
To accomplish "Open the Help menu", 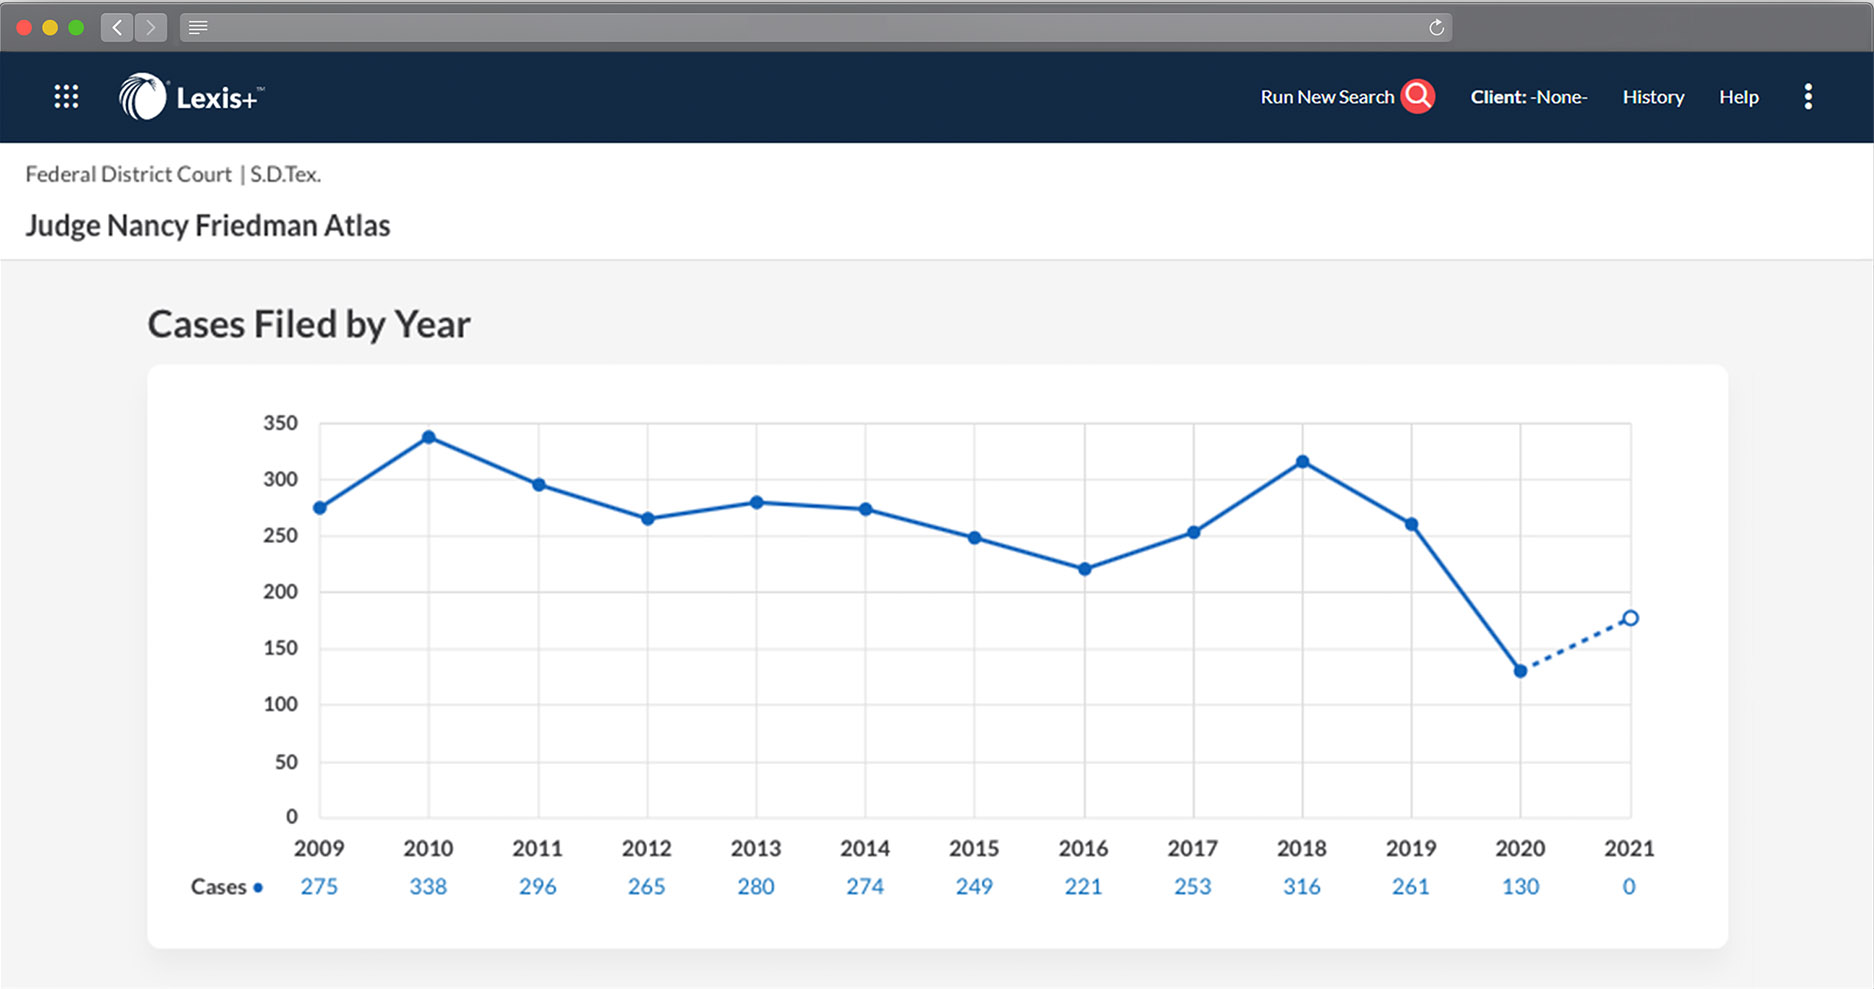I will click(x=1738, y=97).
